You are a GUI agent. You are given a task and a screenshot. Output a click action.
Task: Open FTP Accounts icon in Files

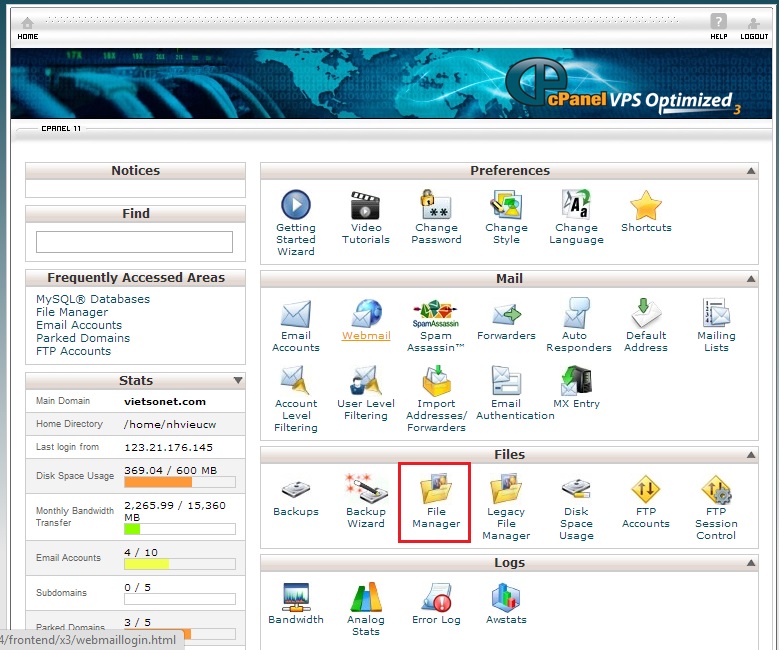(x=646, y=502)
